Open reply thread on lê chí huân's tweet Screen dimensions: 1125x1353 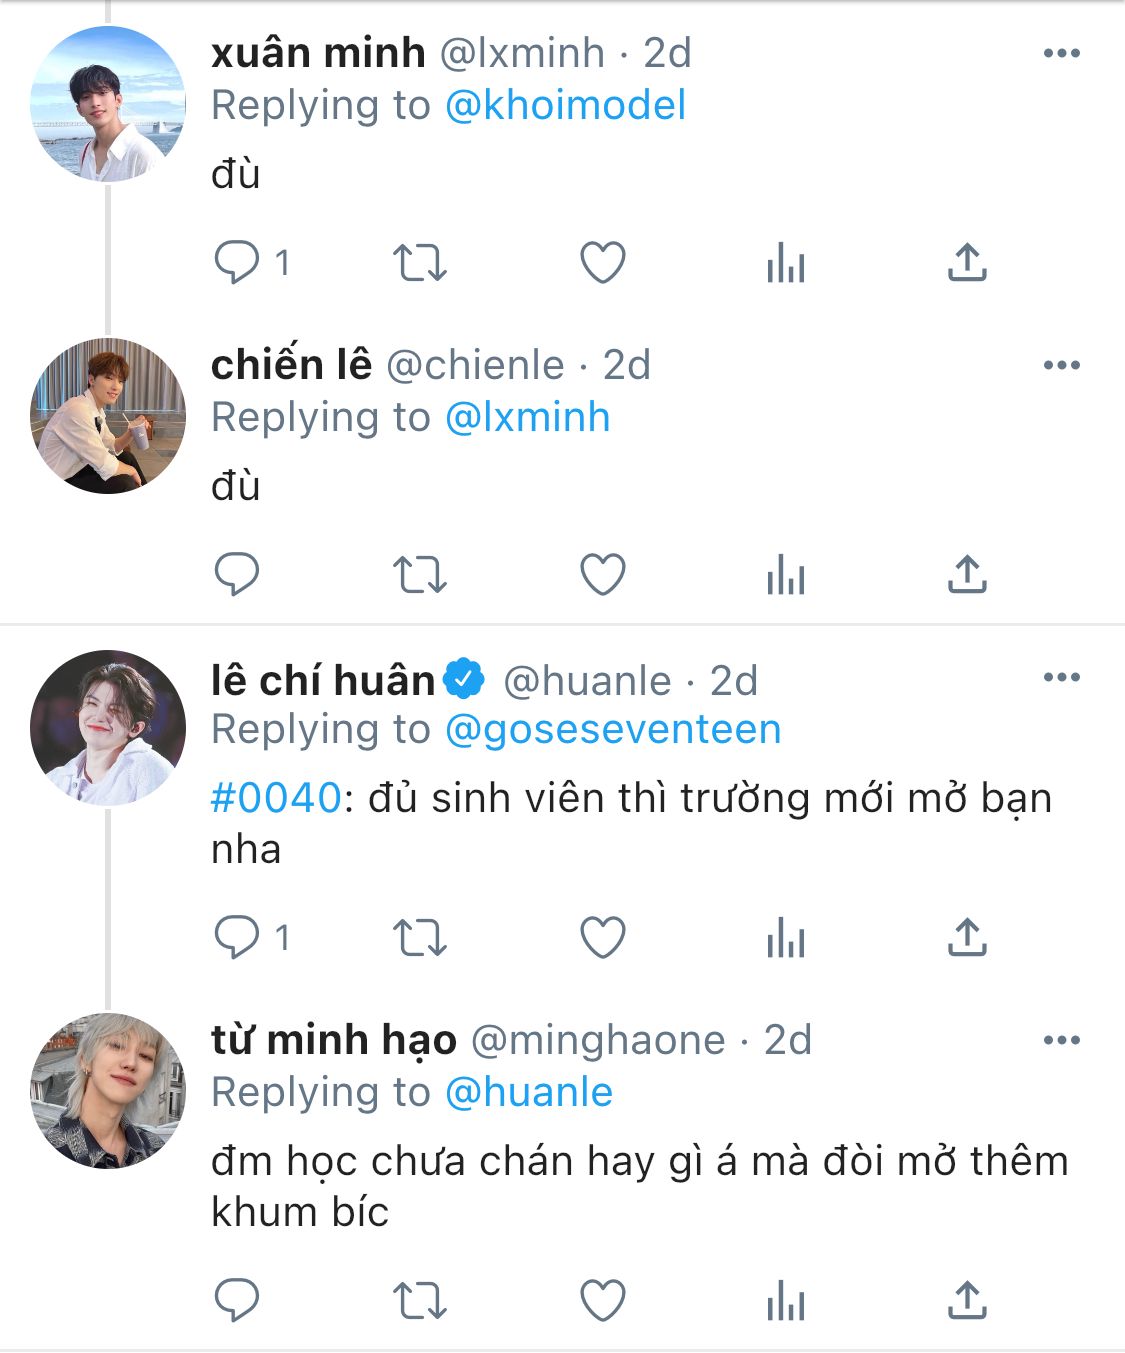coord(252,938)
